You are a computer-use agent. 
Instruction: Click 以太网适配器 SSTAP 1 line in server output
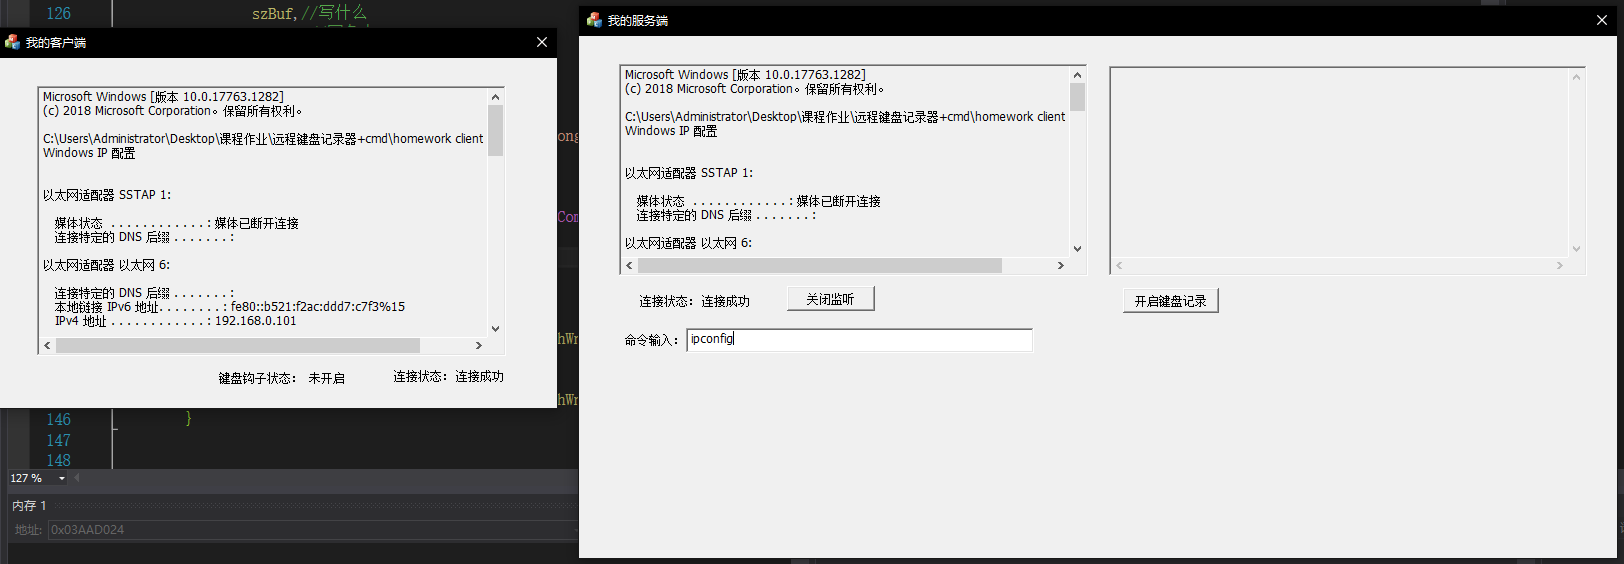(689, 173)
